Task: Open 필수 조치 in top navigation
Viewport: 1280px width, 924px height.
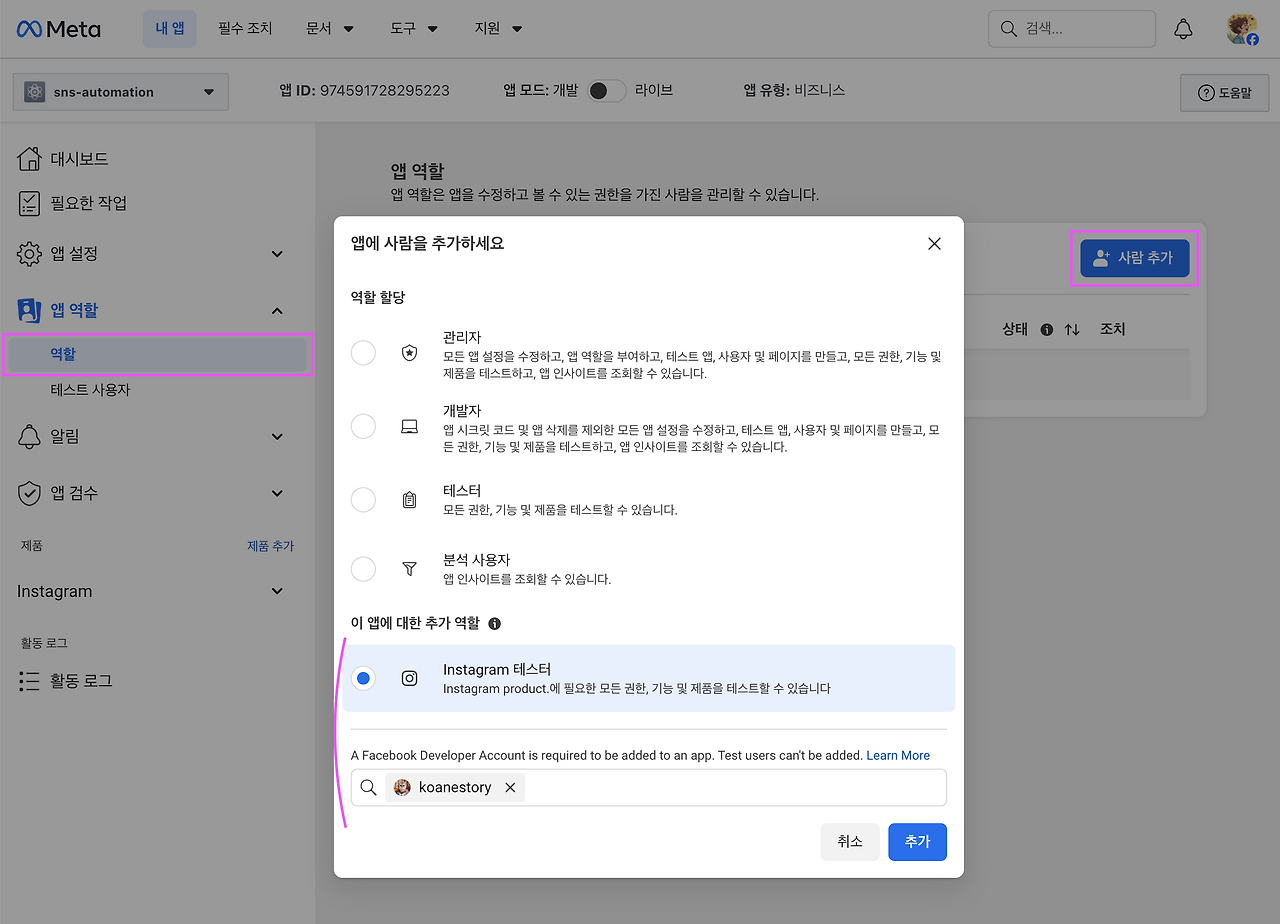Action: pos(245,29)
